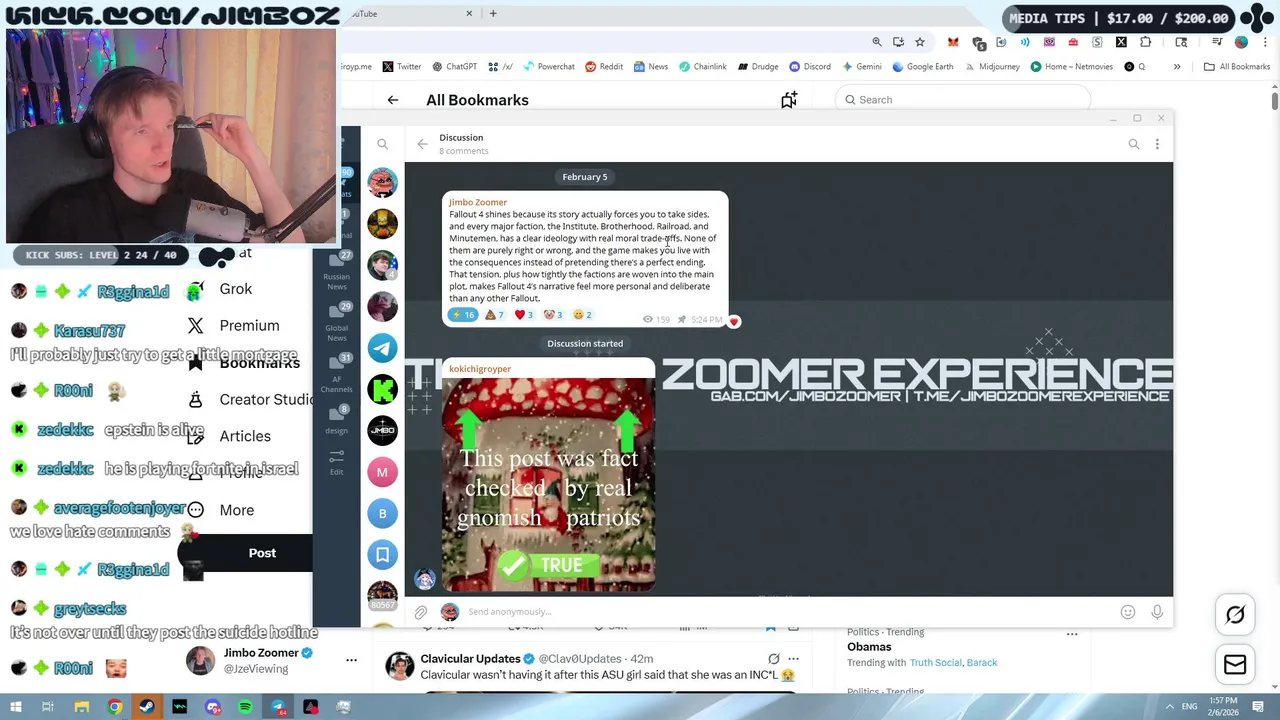Viewport: 1280px width, 720px height.
Task: Toggle the poop reaction with 7 count
Action: coord(495,315)
